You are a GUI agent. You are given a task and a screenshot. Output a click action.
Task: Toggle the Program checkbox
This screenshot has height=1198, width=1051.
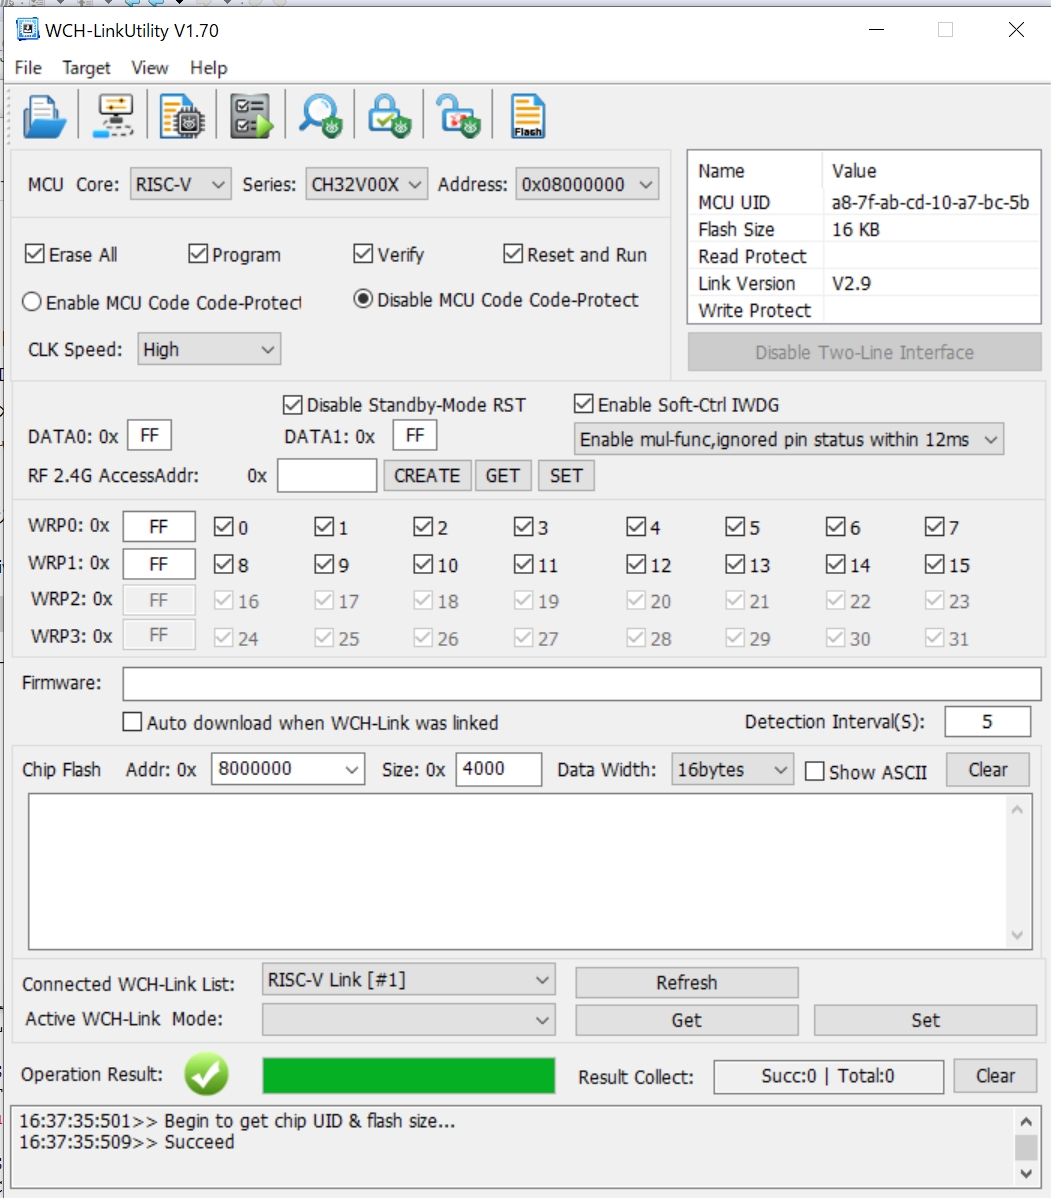click(x=198, y=254)
